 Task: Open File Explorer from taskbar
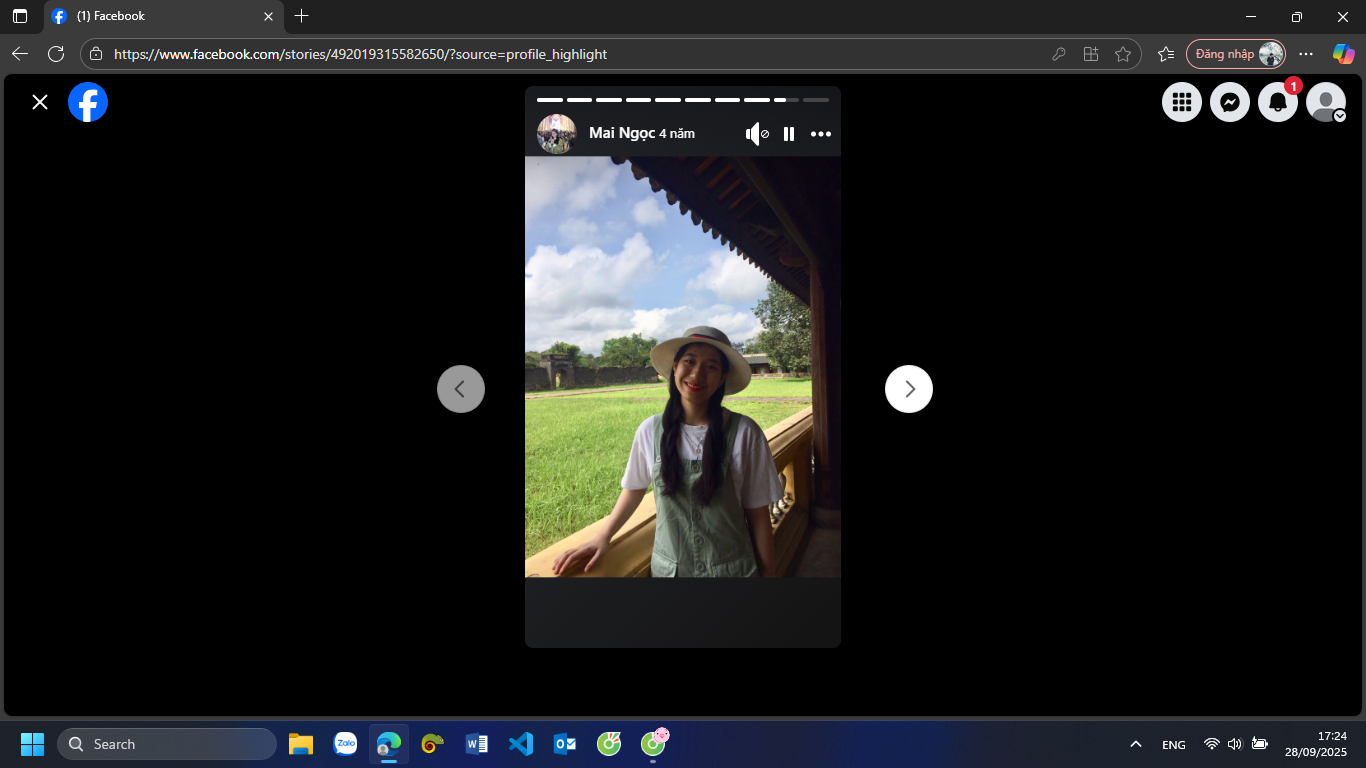pyautogui.click(x=301, y=744)
